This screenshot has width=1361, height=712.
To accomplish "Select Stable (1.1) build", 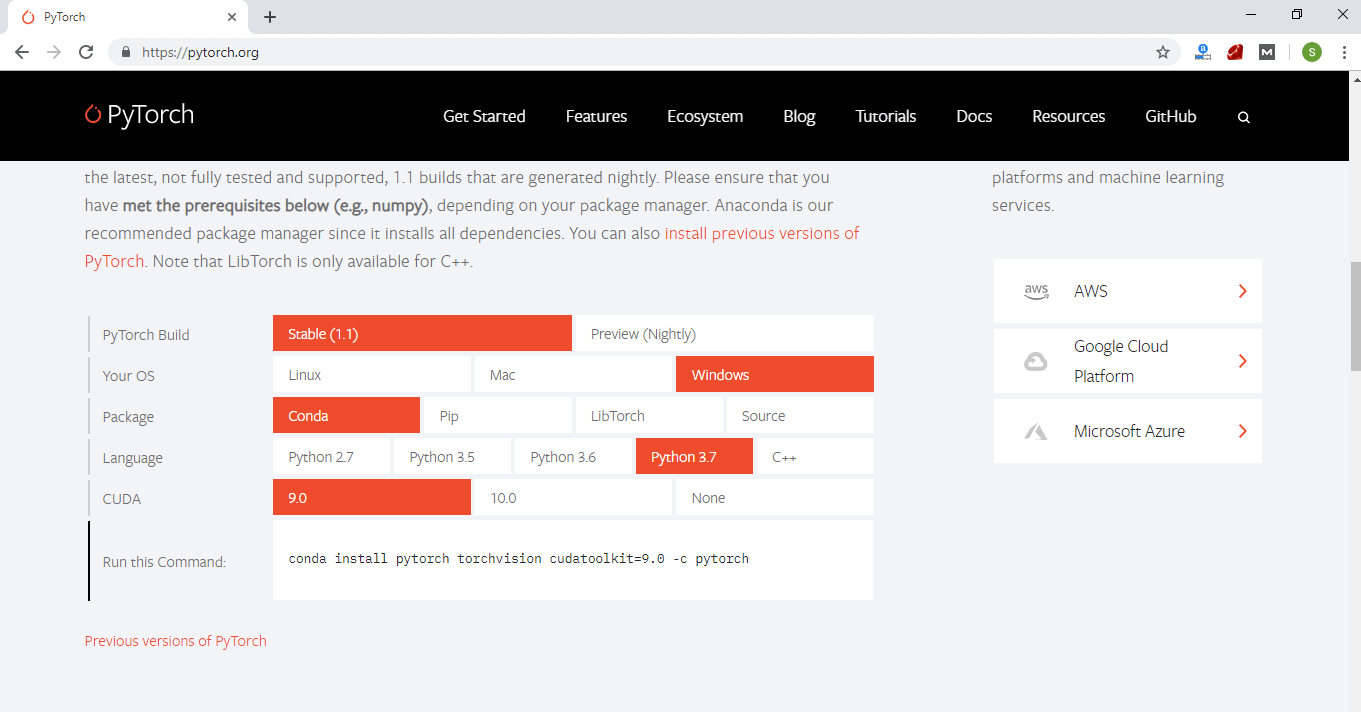I will pos(422,334).
